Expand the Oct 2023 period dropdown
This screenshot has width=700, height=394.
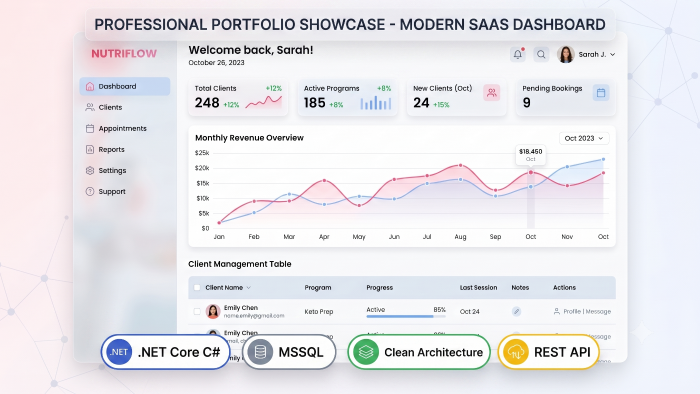[x=584, y=138]
